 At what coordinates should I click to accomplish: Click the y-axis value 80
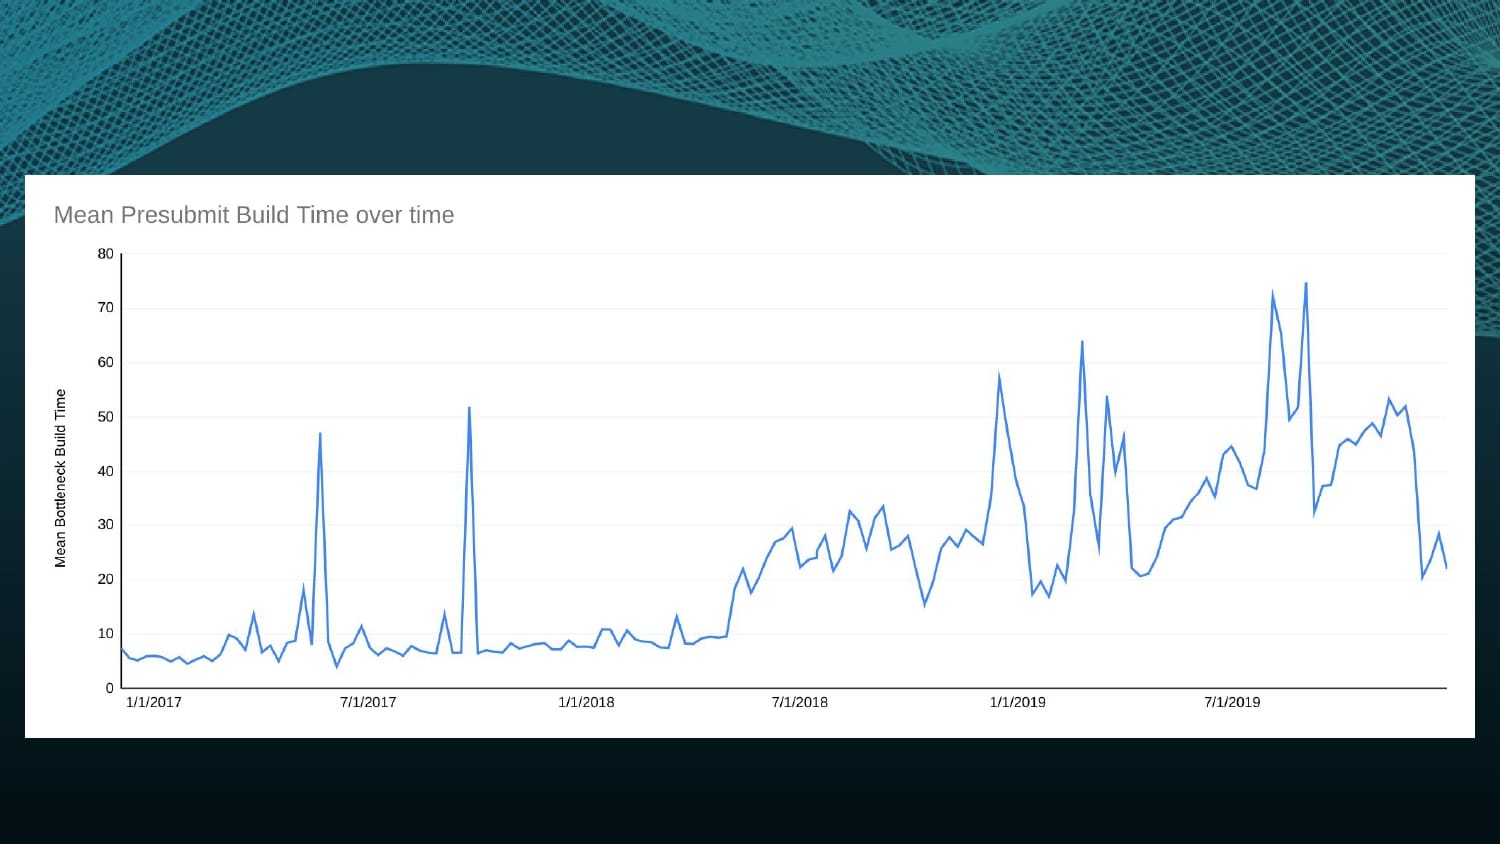click(x=106, y=254)
